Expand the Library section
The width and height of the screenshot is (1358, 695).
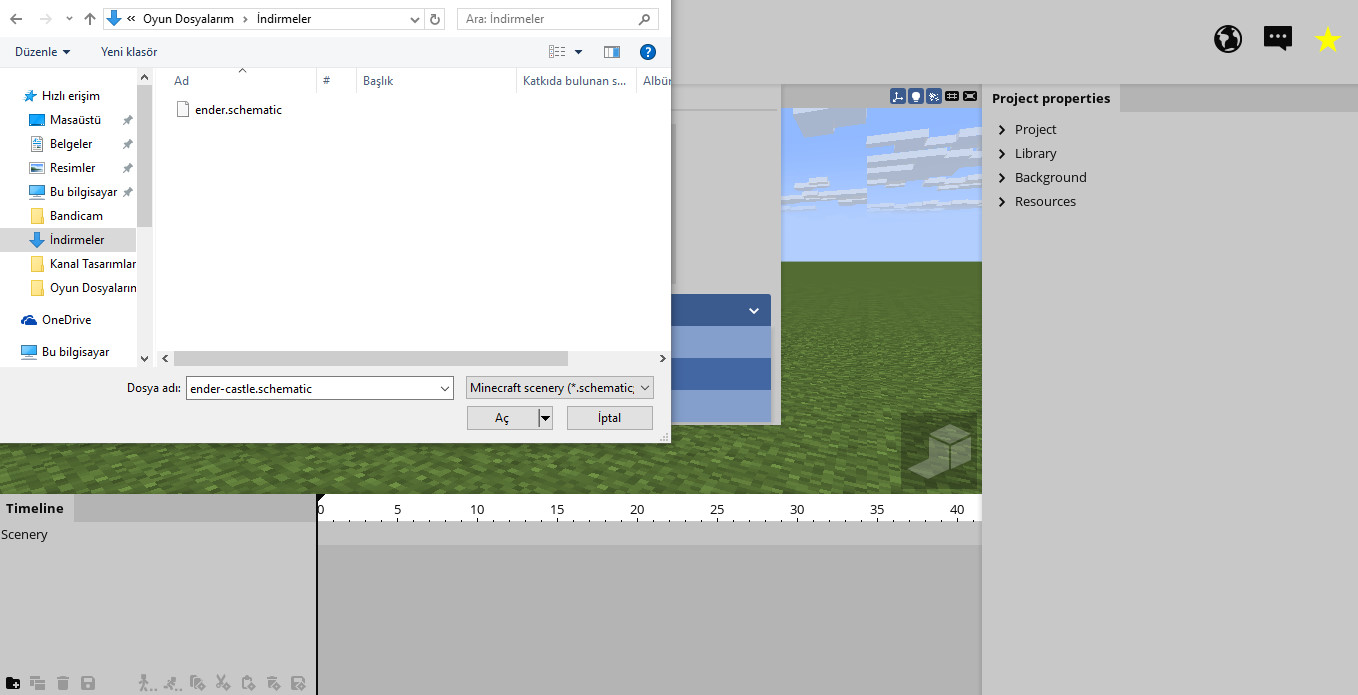(x=1002, y=153)
